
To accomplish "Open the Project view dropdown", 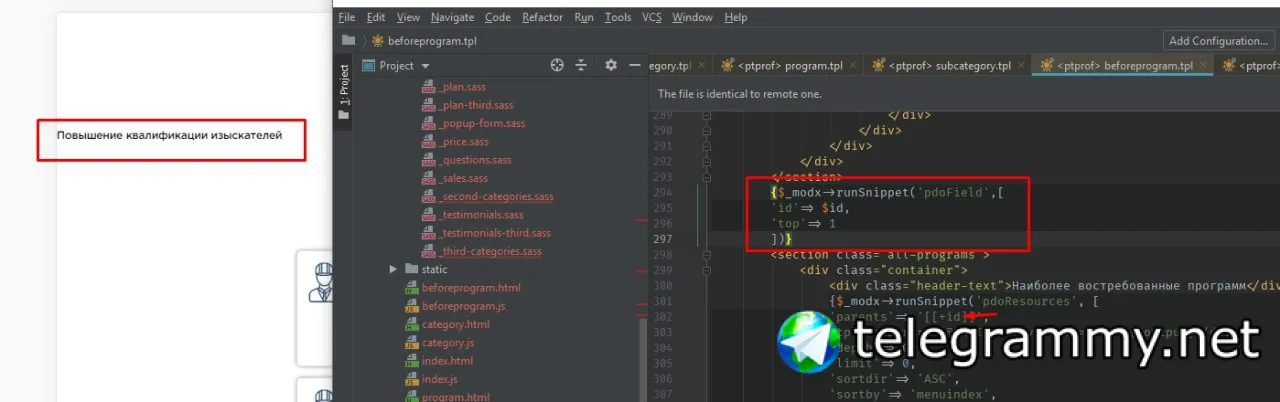I will 425,65.
